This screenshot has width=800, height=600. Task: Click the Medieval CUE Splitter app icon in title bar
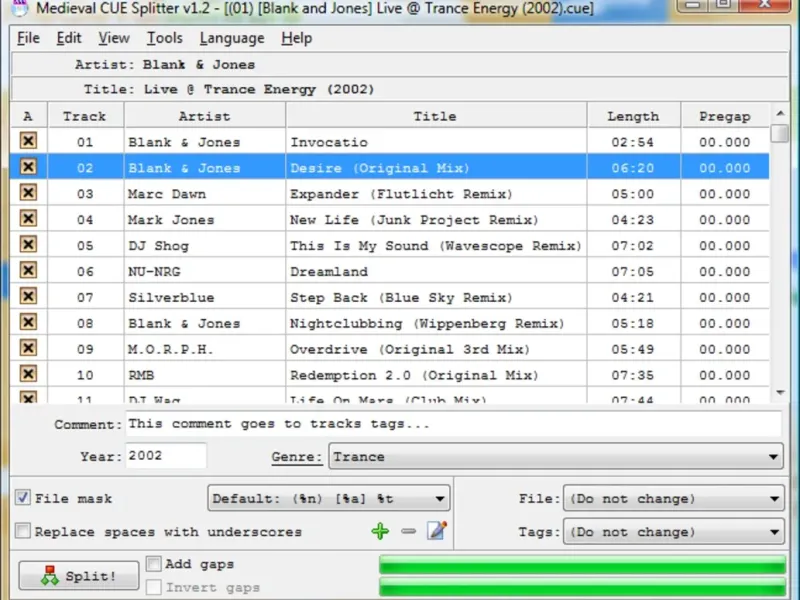[x=19, y=8]
